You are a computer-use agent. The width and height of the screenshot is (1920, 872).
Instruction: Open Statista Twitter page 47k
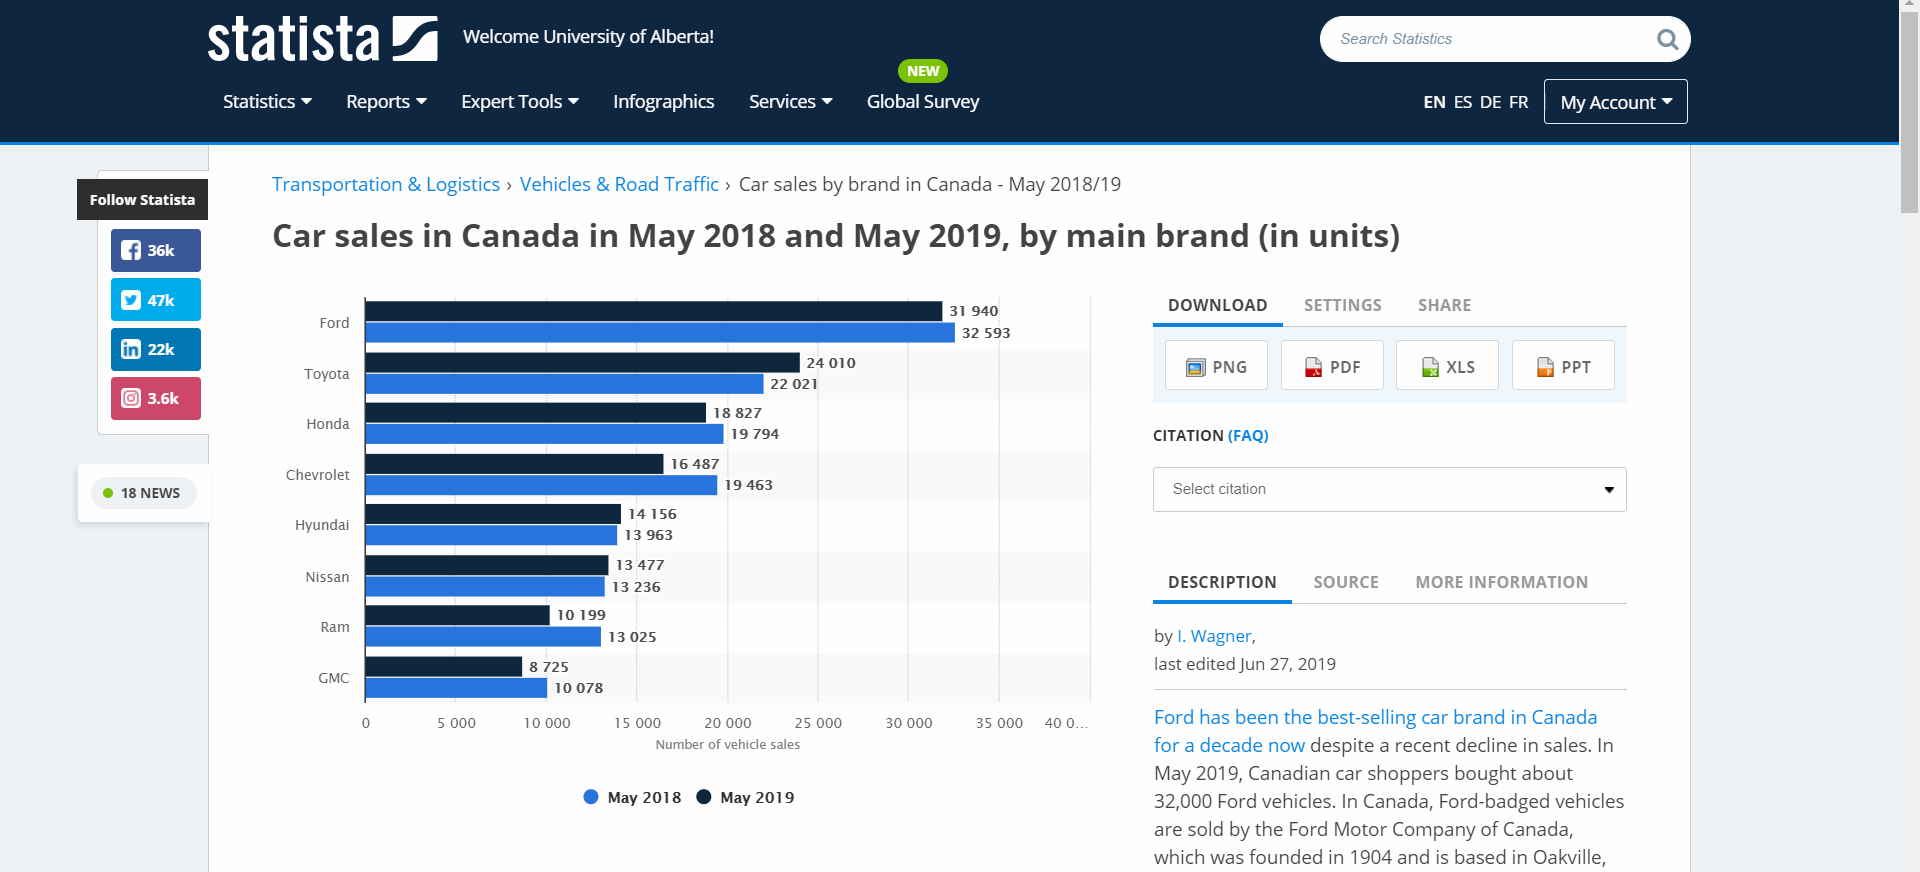(156, 300)
